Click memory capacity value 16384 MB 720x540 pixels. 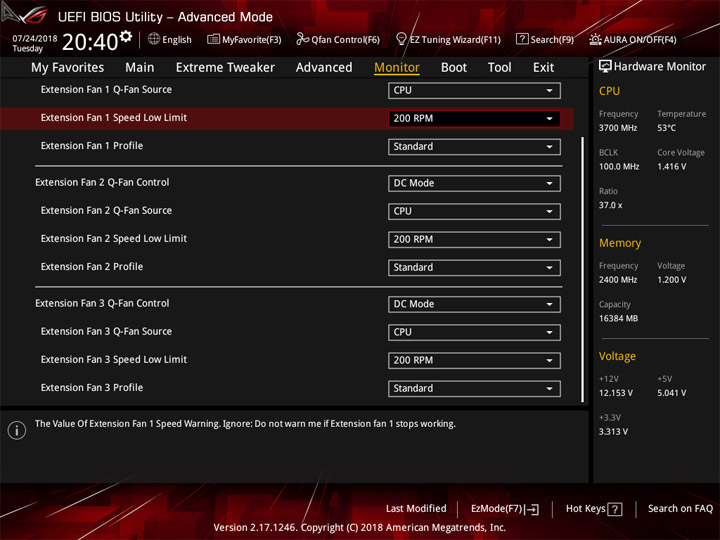[x=618, y=318]
